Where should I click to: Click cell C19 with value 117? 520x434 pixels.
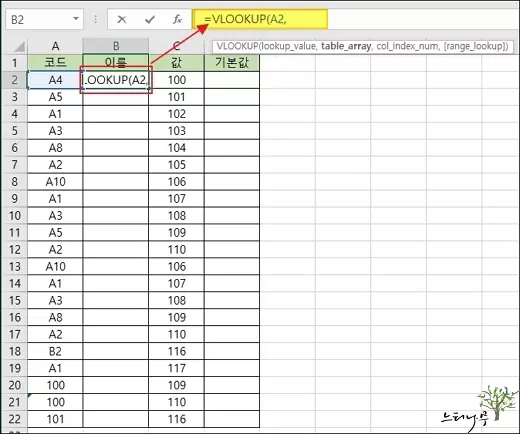tap(177, 368)
